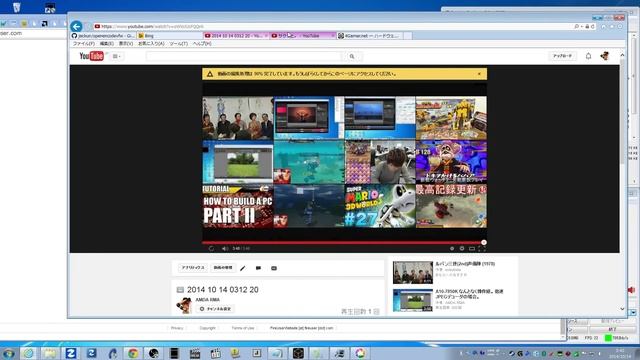Open the annotations speech bubble icon
Screen dimensions: 640x360
tap(258, 268)
